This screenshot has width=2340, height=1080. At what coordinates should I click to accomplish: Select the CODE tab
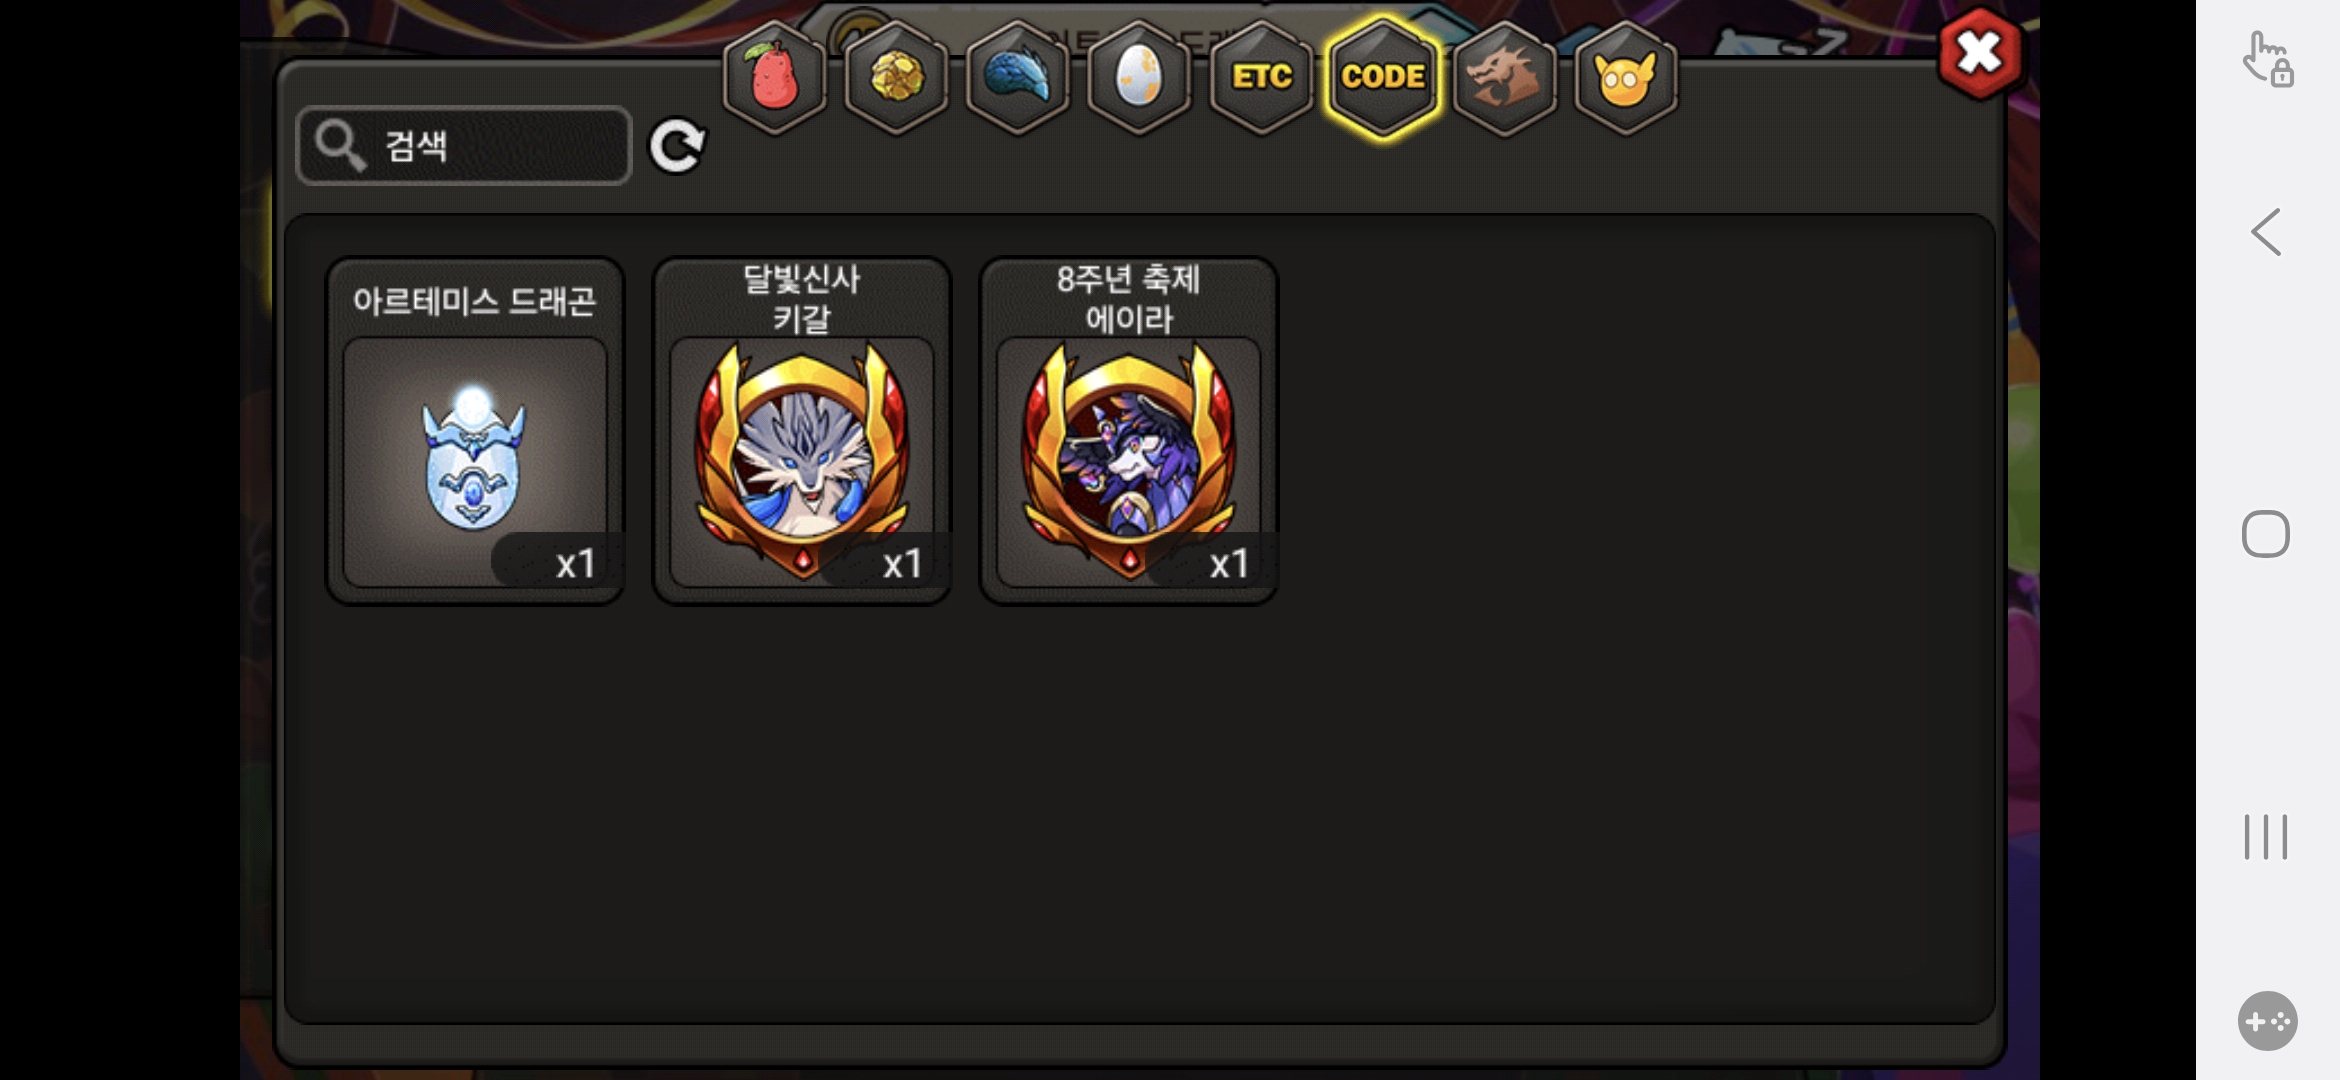click(1383, 77)
